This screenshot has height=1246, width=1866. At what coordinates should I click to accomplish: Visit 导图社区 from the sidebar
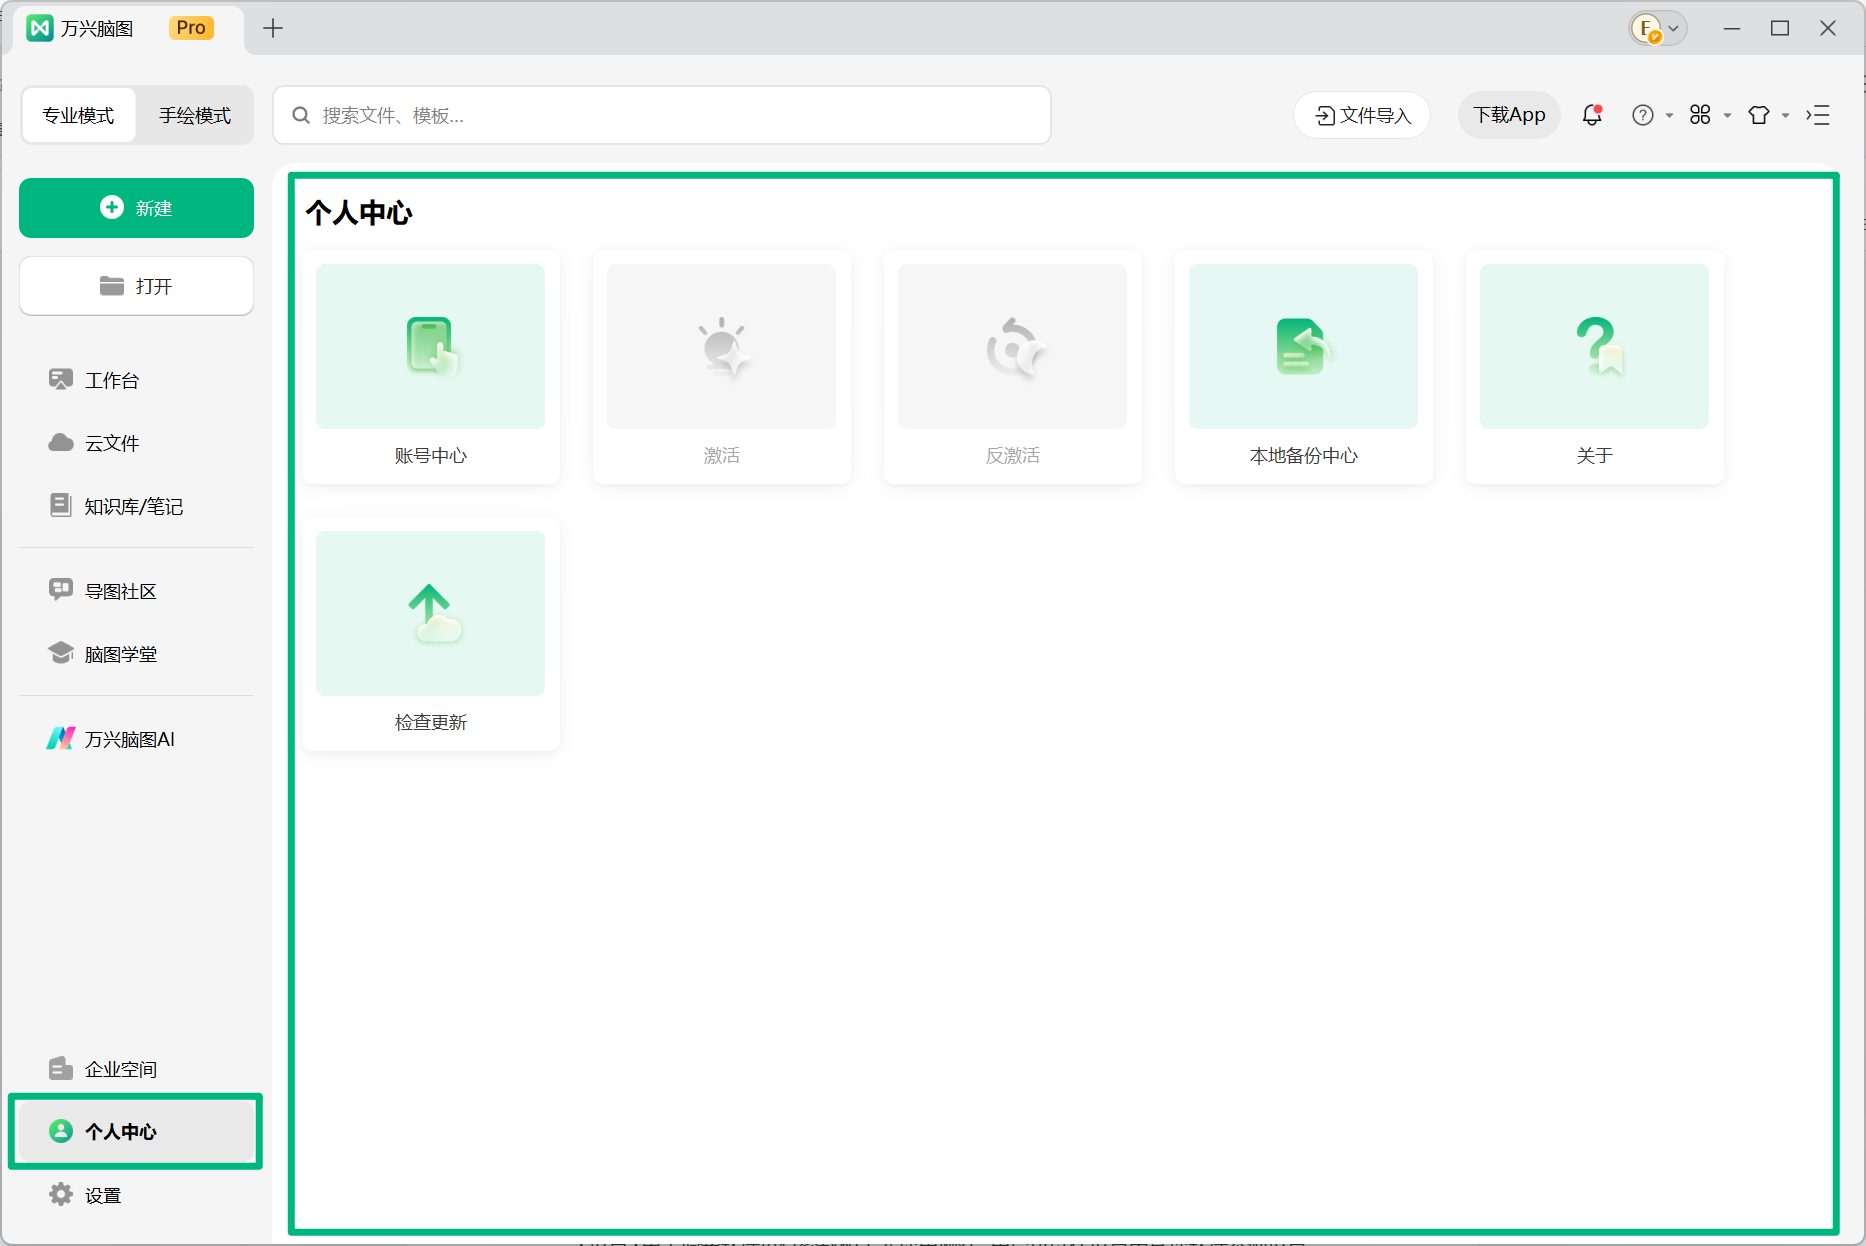[136, 591]
